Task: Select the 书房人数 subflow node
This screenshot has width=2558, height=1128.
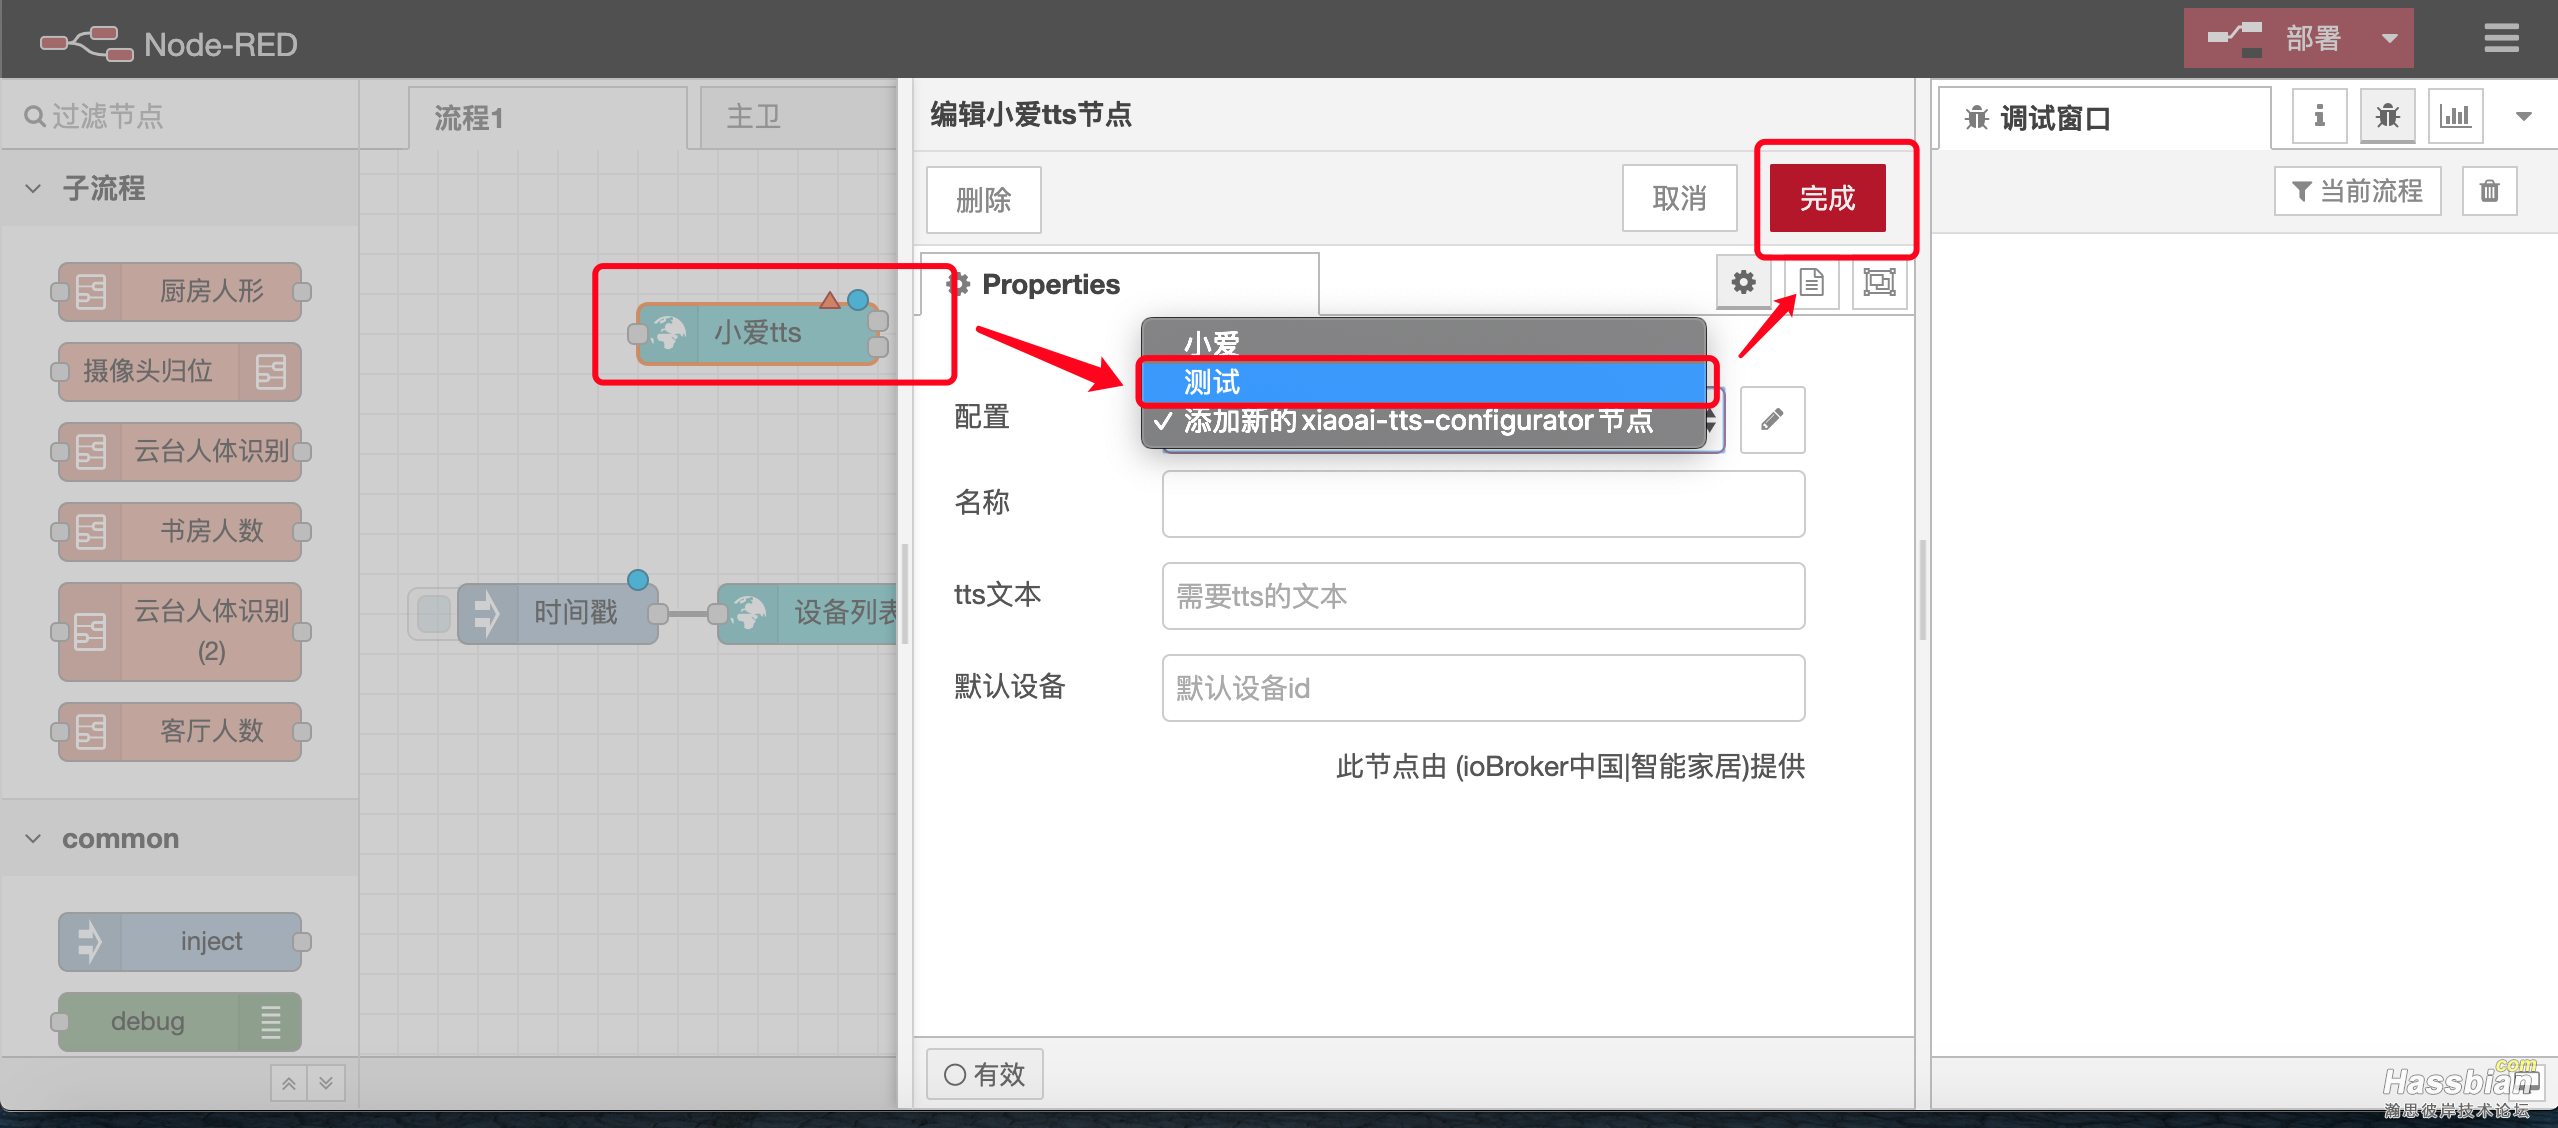Action: pyautogui.click(x=180, y=532)
